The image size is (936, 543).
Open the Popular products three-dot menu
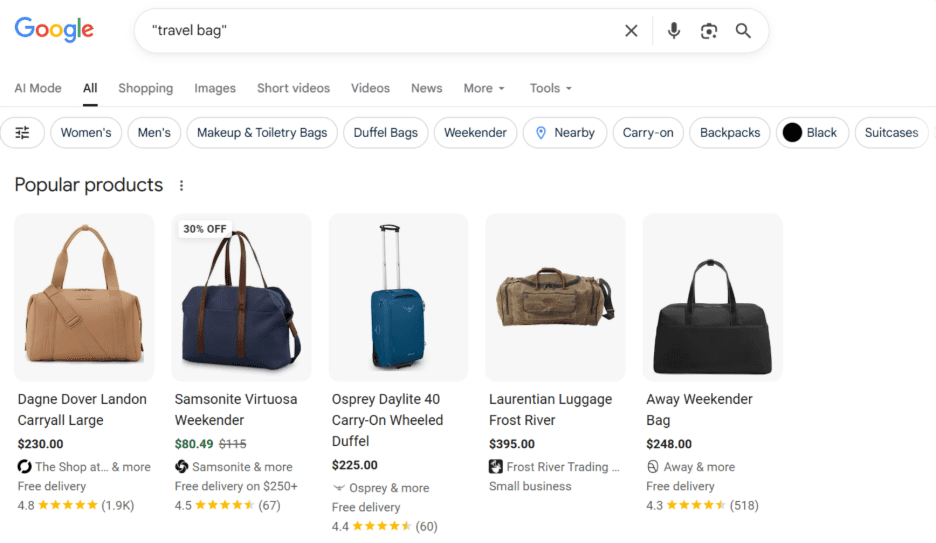pos(181,186)
